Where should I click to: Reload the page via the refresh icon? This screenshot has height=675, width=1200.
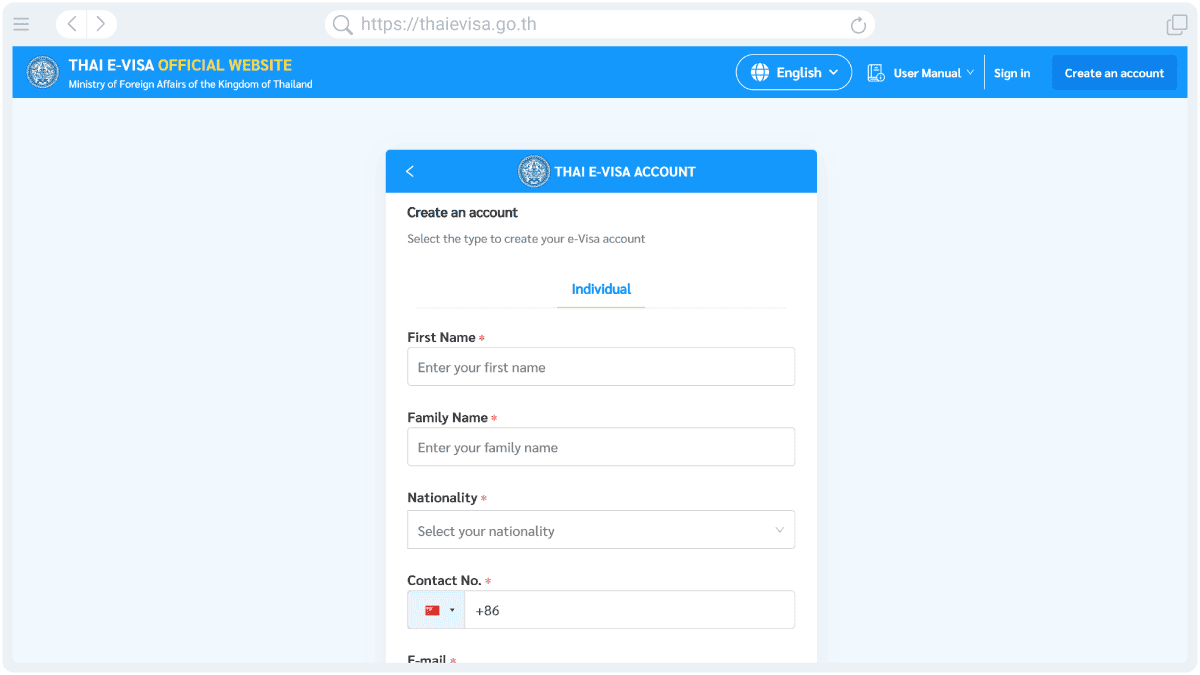pos(858,23)
